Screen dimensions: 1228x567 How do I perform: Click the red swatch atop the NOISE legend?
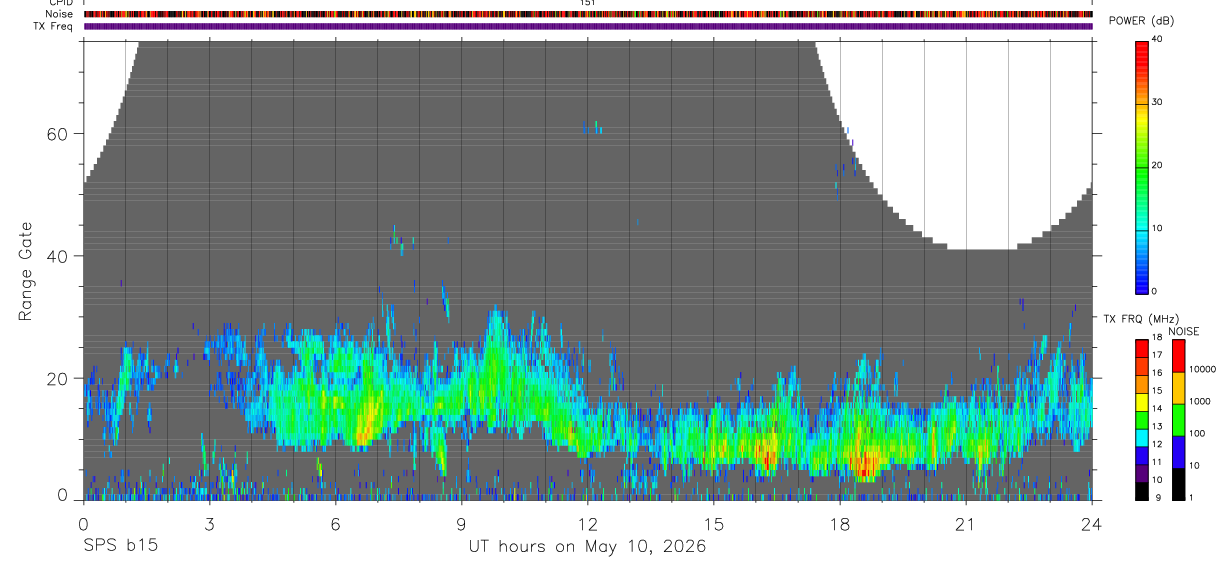(x=1179, y=356)
